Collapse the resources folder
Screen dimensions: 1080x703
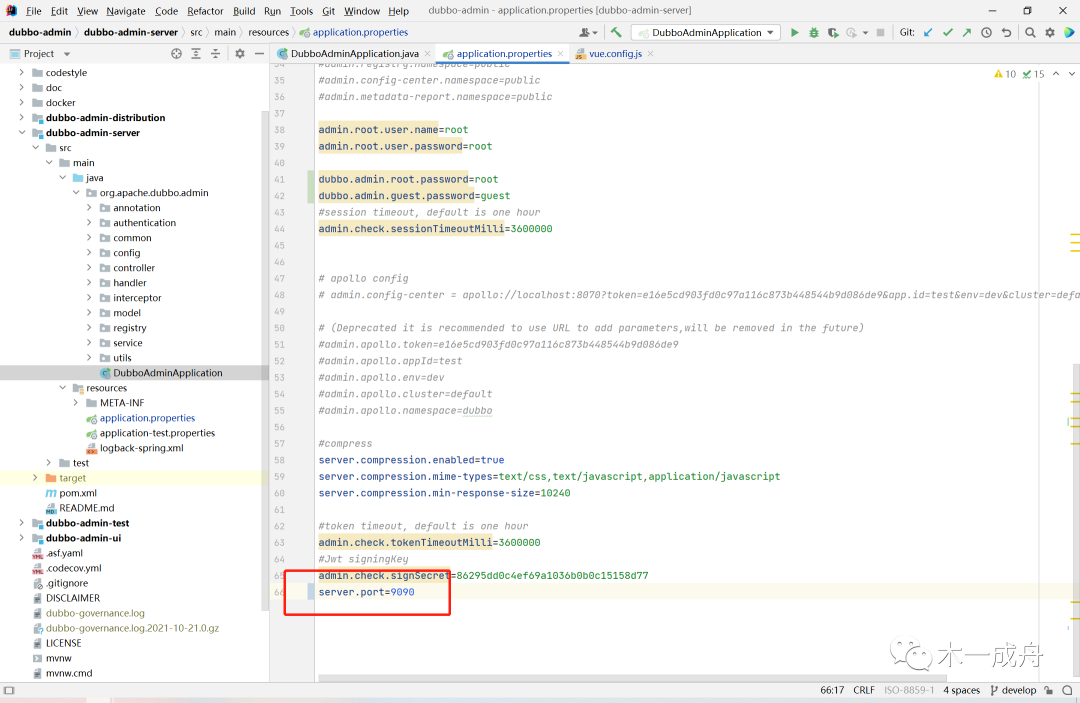(63, 388)
